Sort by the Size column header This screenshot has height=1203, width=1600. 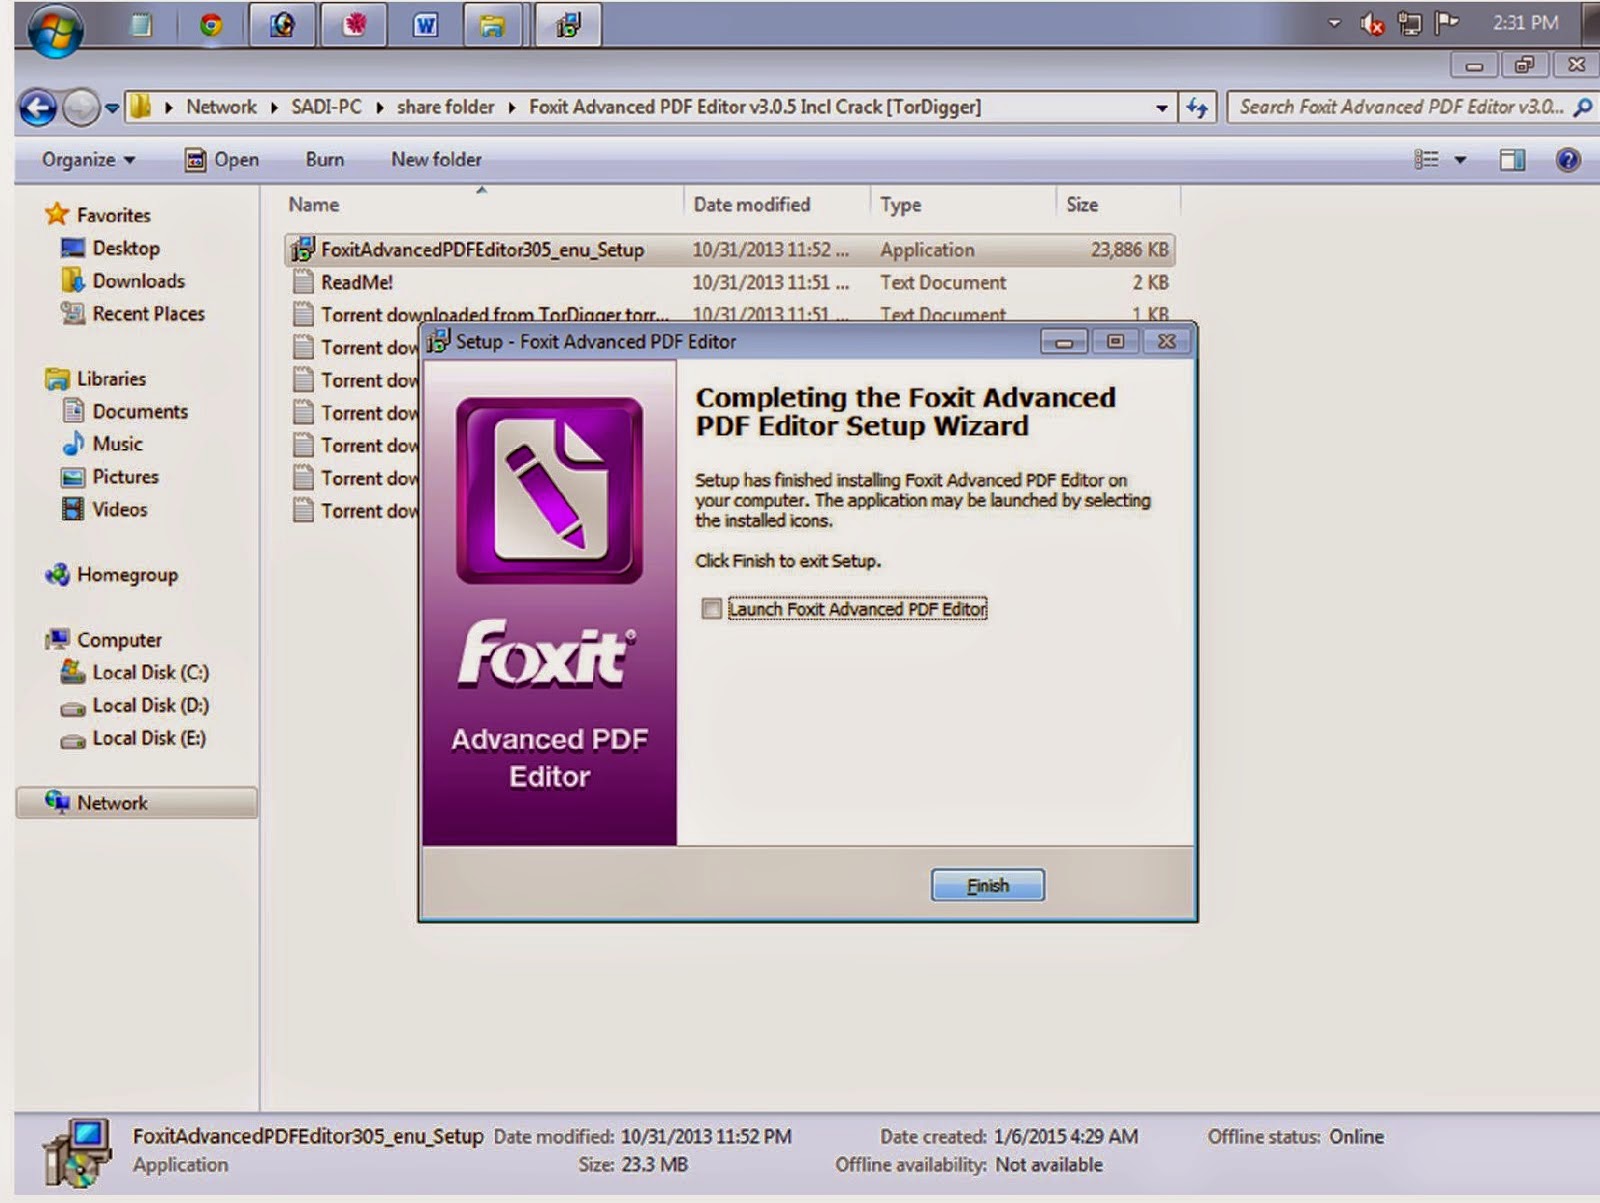click(1118, 204)
